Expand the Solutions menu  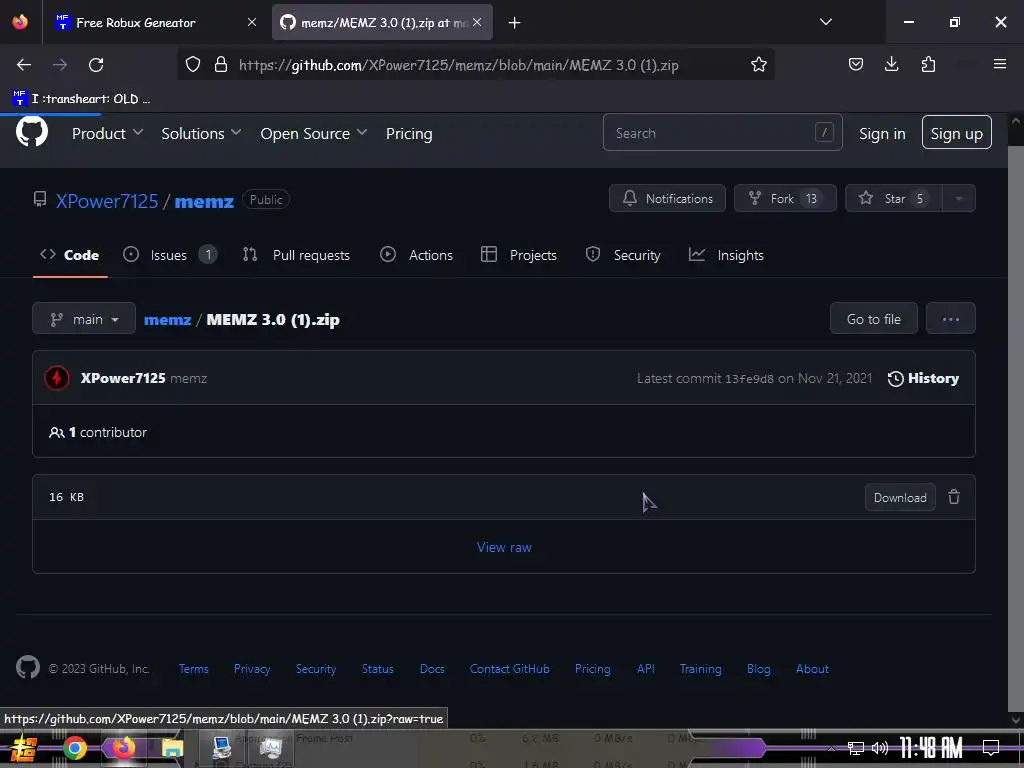tap(201, 133)
